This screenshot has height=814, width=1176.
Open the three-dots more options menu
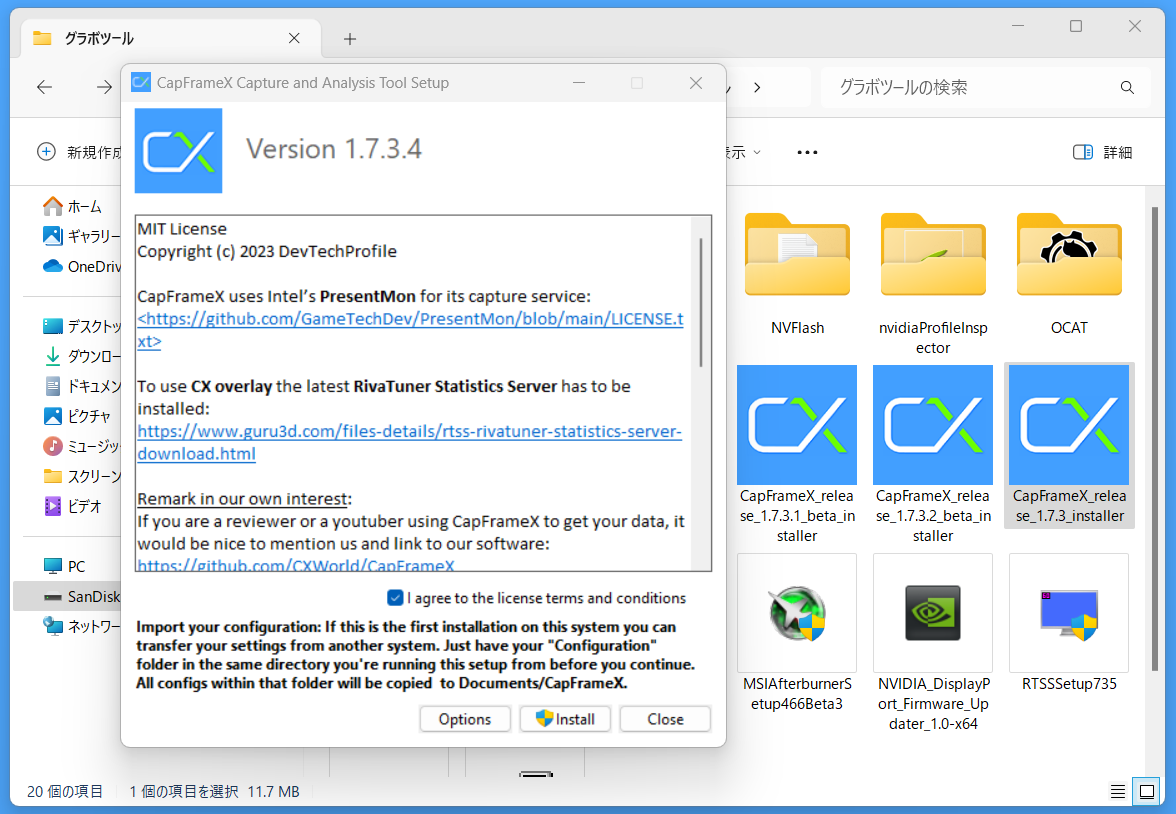click(807, 152)
